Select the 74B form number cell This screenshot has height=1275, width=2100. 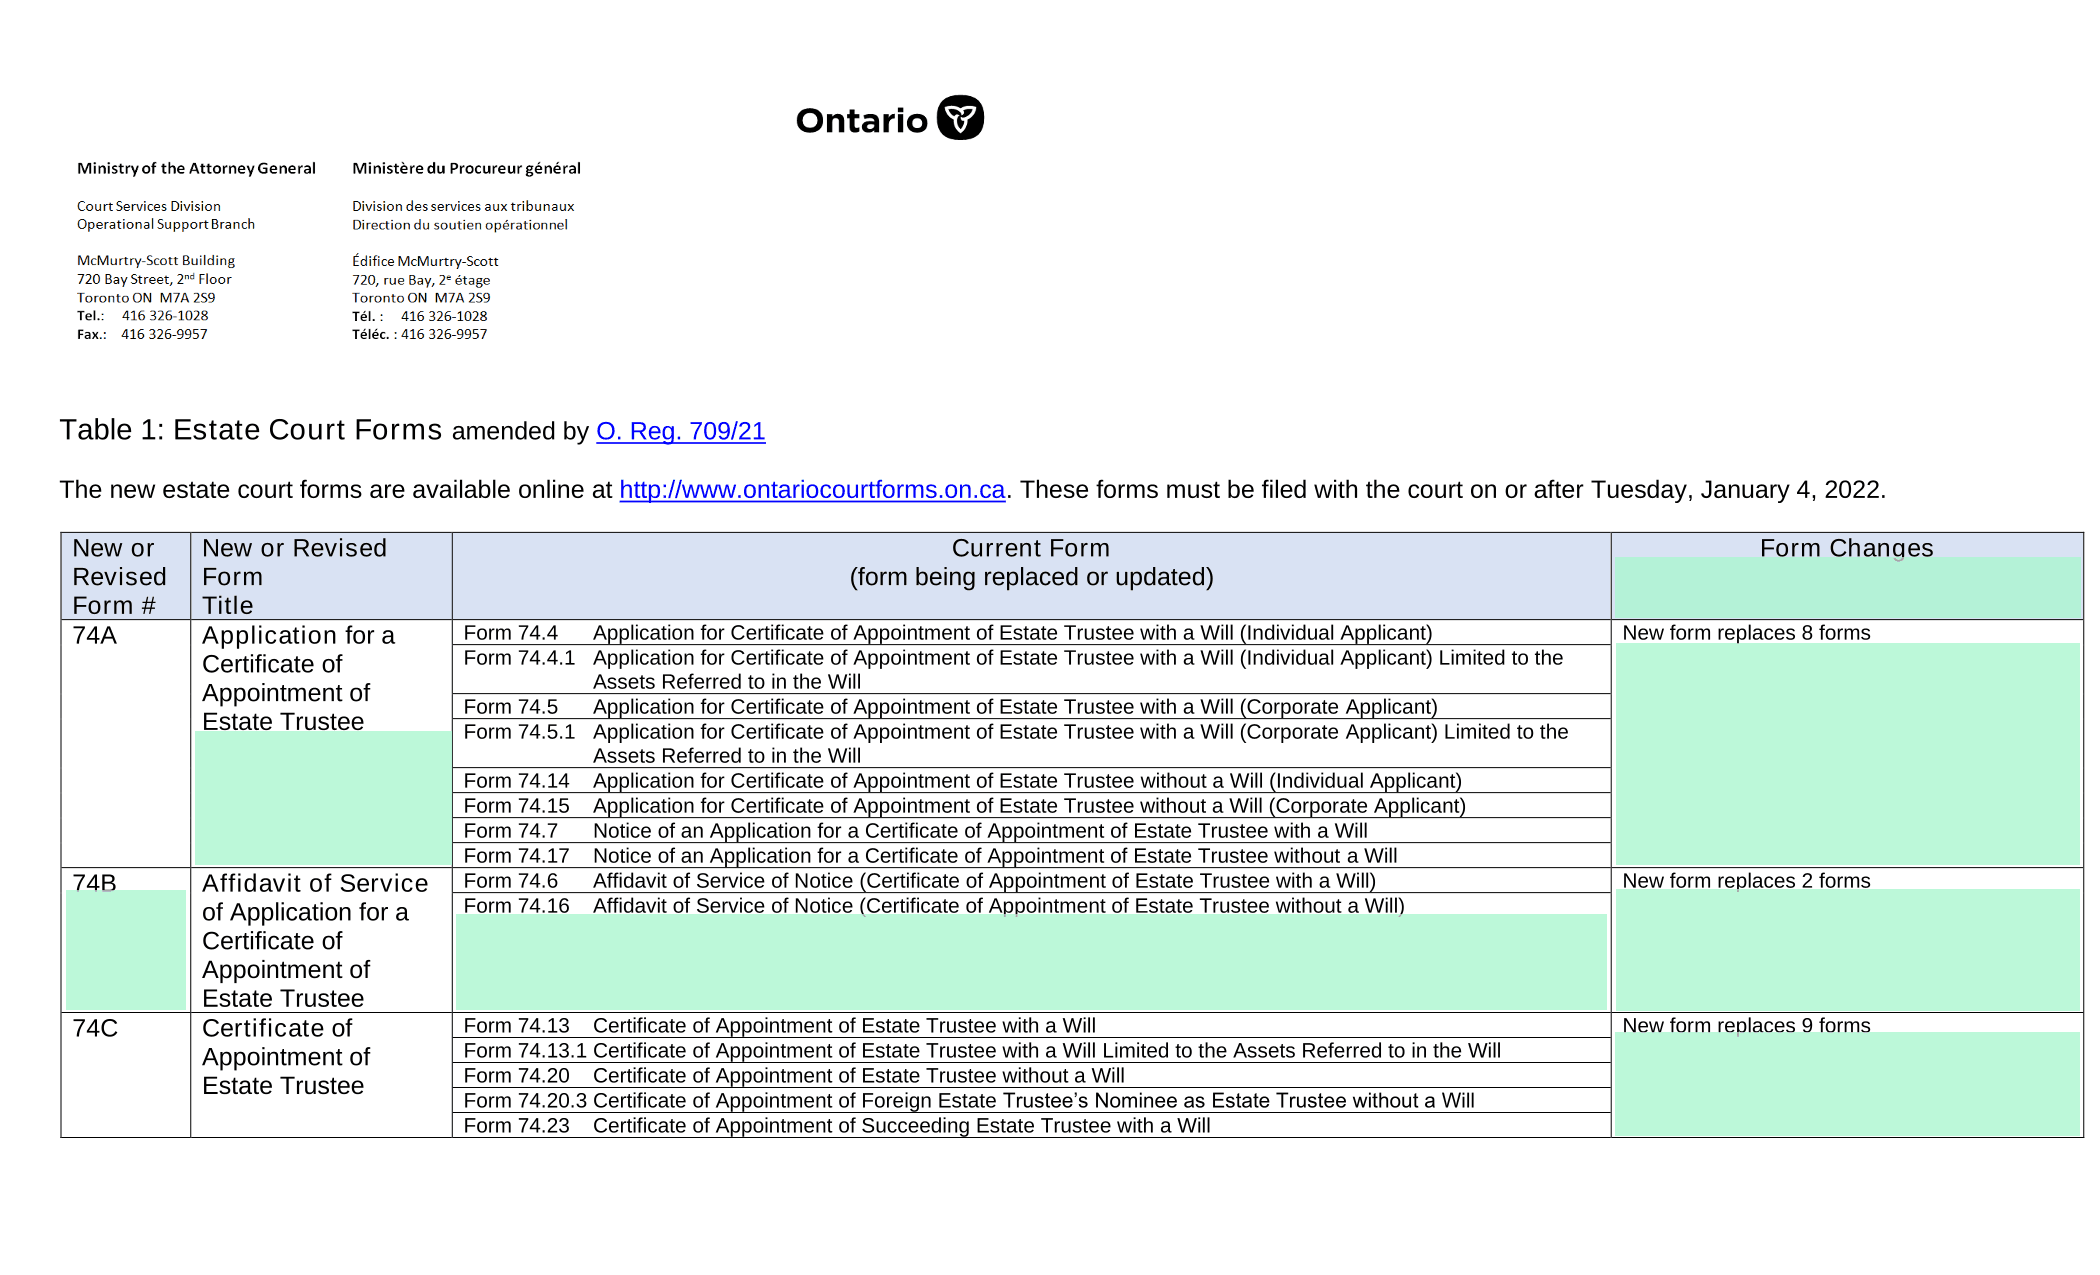pos(126,940)
